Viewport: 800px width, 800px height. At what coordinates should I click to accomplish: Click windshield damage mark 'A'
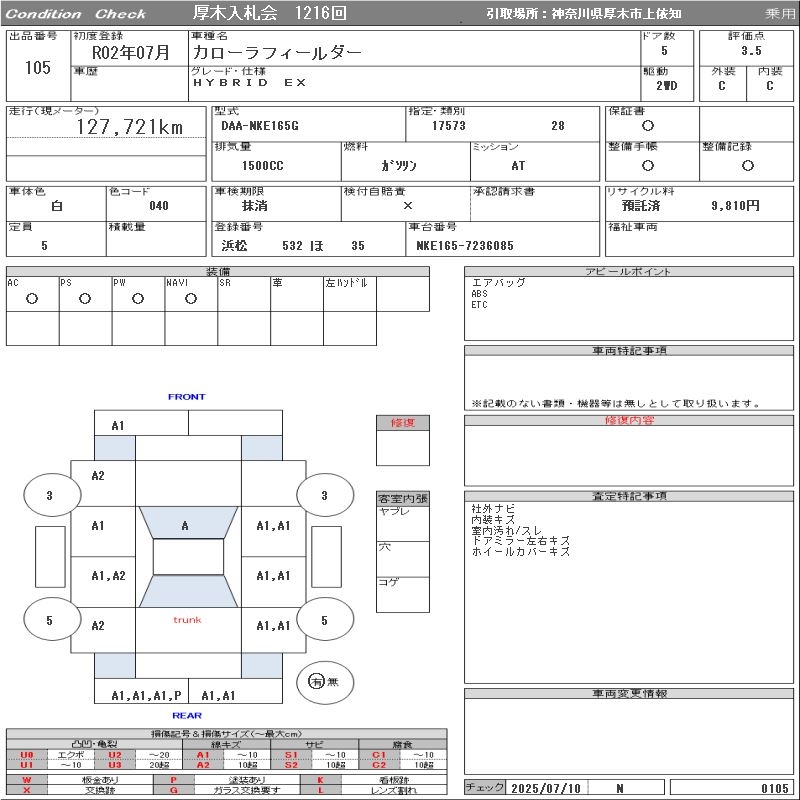[x=185, y=526]
